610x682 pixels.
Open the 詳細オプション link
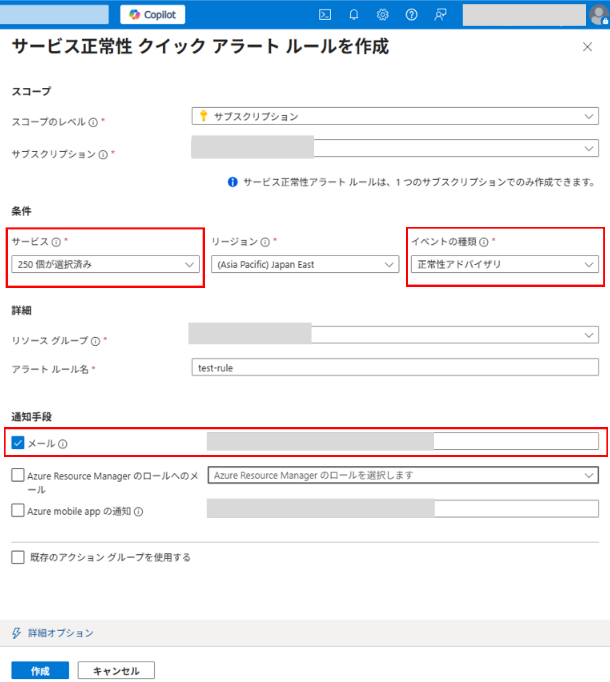tap(60, 633)
